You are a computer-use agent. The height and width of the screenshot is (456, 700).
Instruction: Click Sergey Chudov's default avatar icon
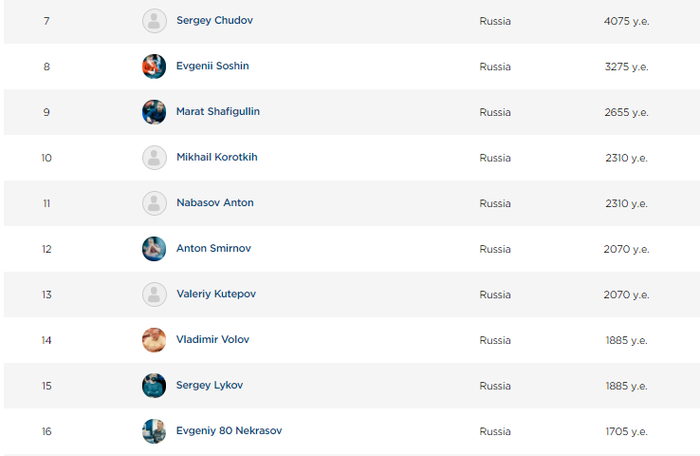(x=154, y=21)
